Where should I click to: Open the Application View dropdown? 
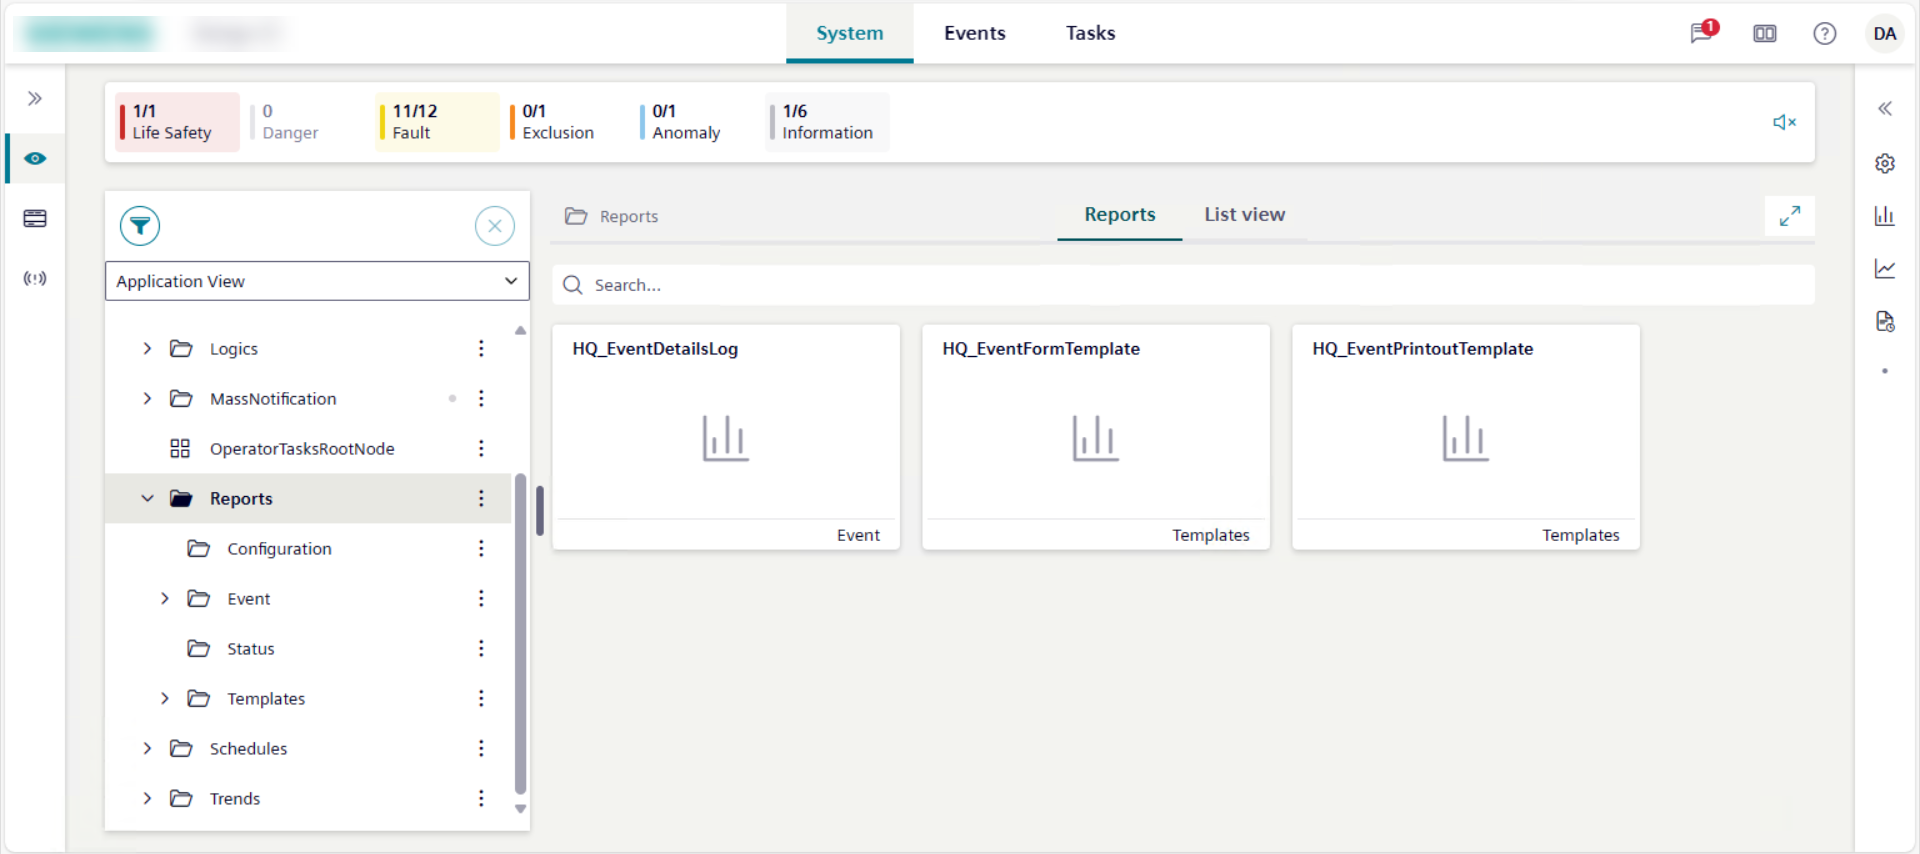pyautogui.click(x=317, y=281)
